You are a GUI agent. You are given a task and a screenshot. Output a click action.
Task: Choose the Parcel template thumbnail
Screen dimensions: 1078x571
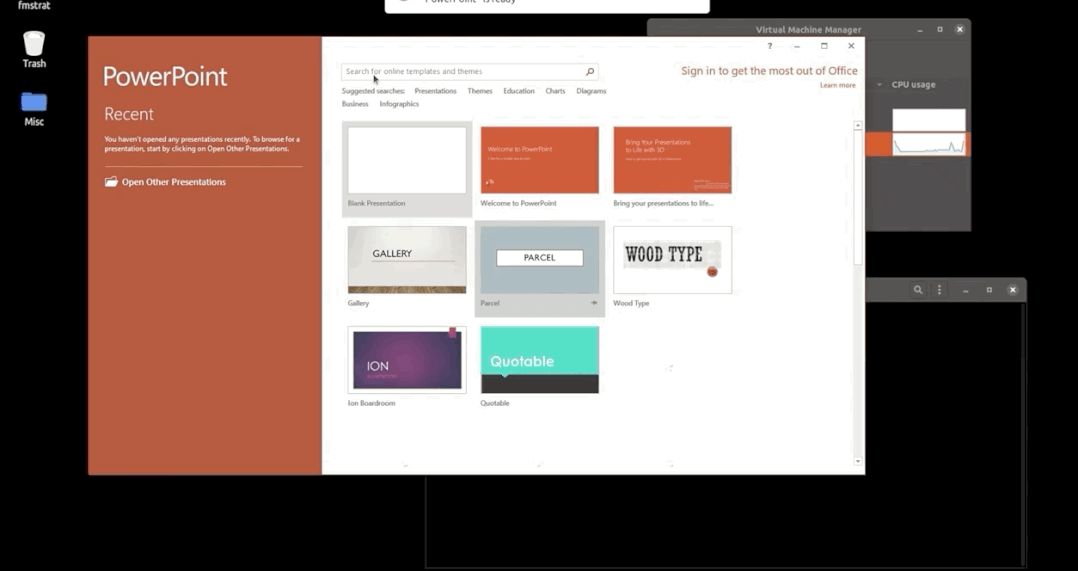click(540, 260)
